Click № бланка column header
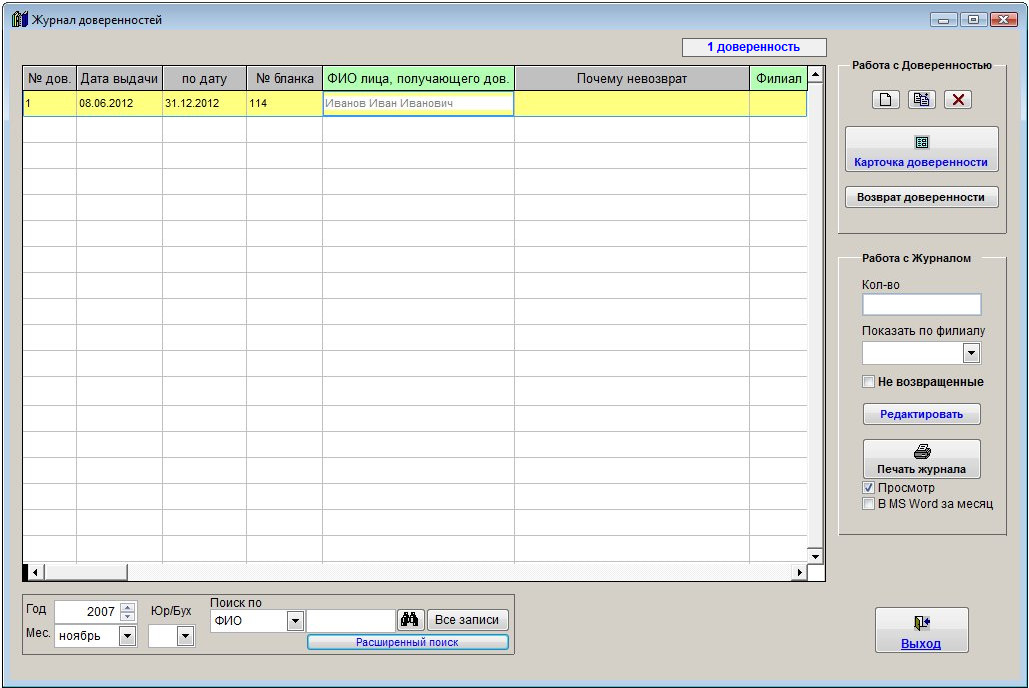Screen dimensions: 1029x688 285,79
